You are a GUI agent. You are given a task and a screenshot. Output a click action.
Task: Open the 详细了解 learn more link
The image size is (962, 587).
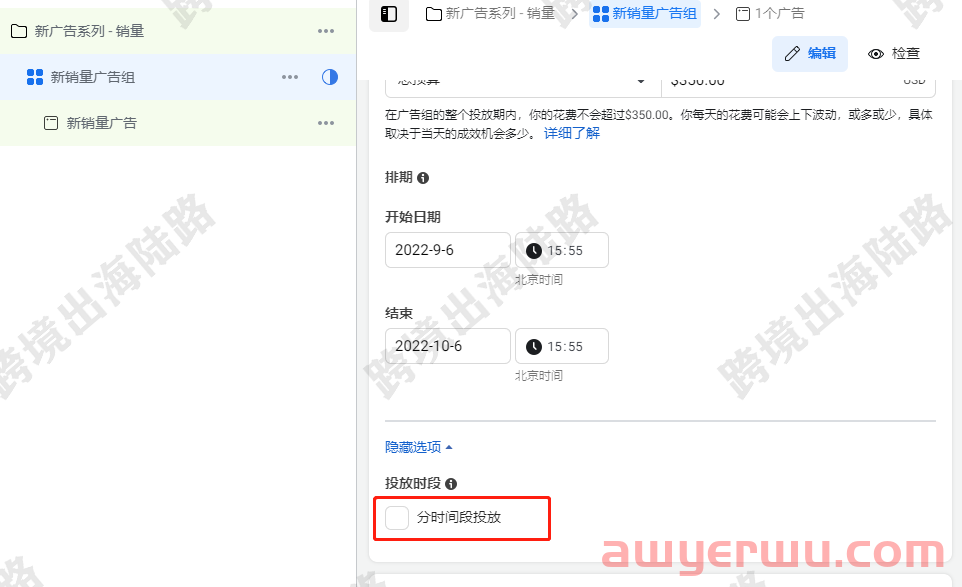click(572, 133)
